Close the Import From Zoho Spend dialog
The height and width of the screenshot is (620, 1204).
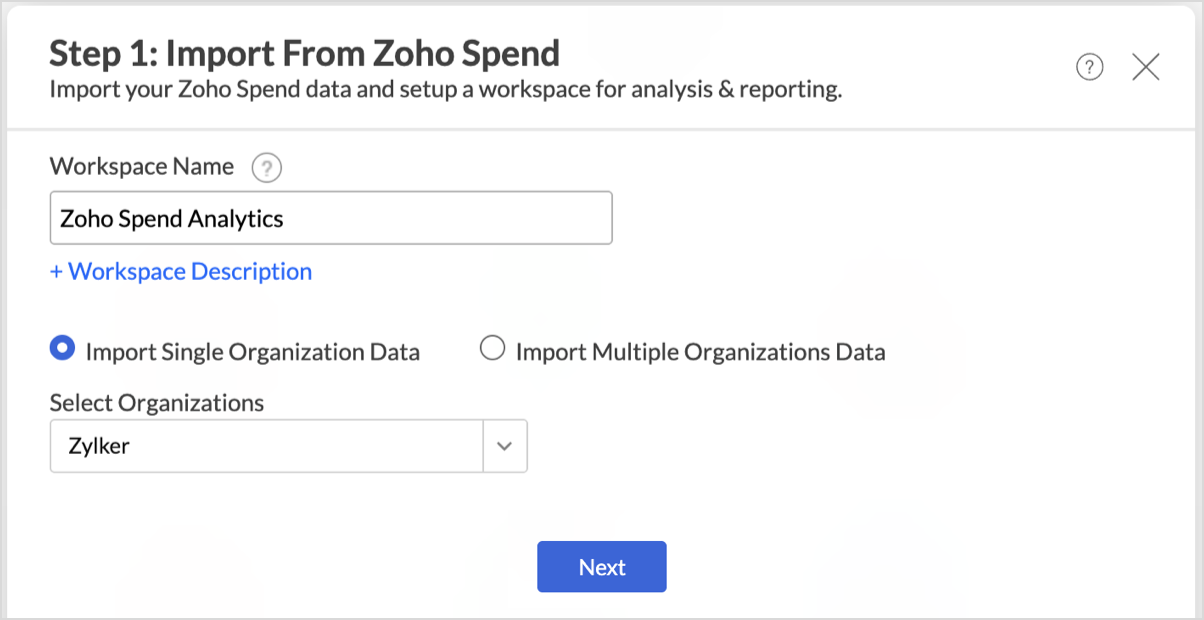click(x=1145, y=67)
